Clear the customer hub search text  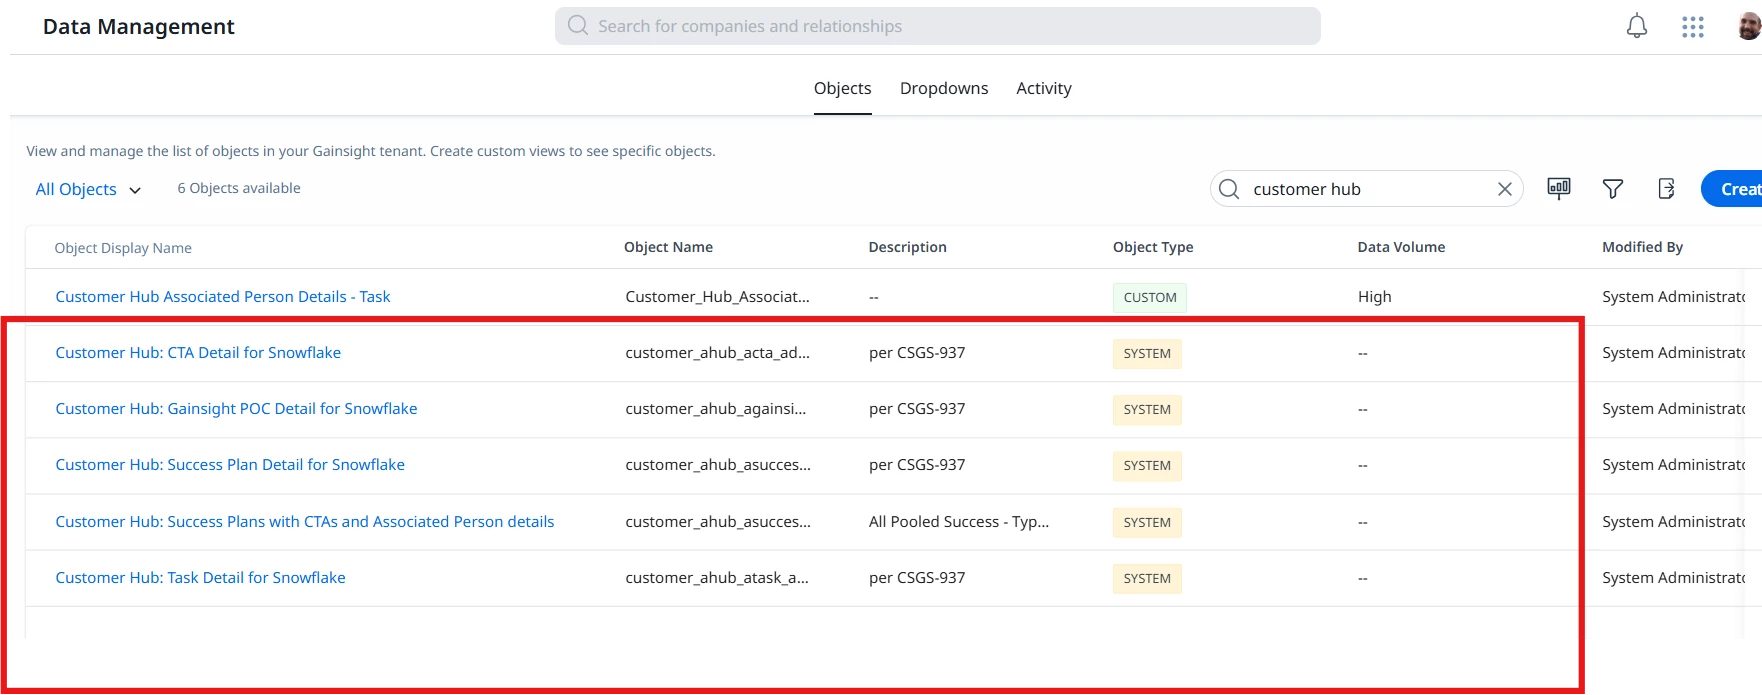[x=1504, y=189]
